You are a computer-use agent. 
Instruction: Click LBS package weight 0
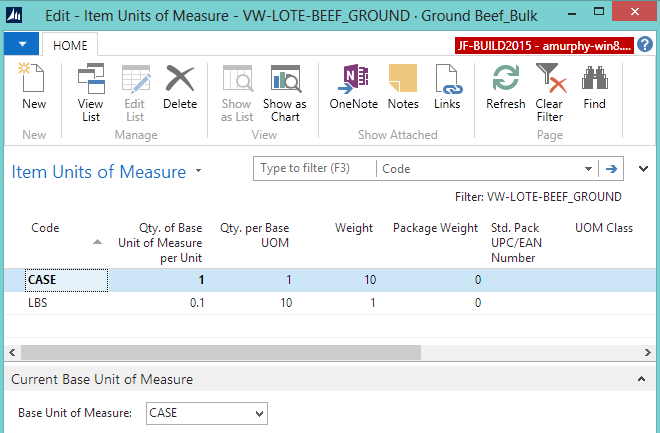coord(478,303)
